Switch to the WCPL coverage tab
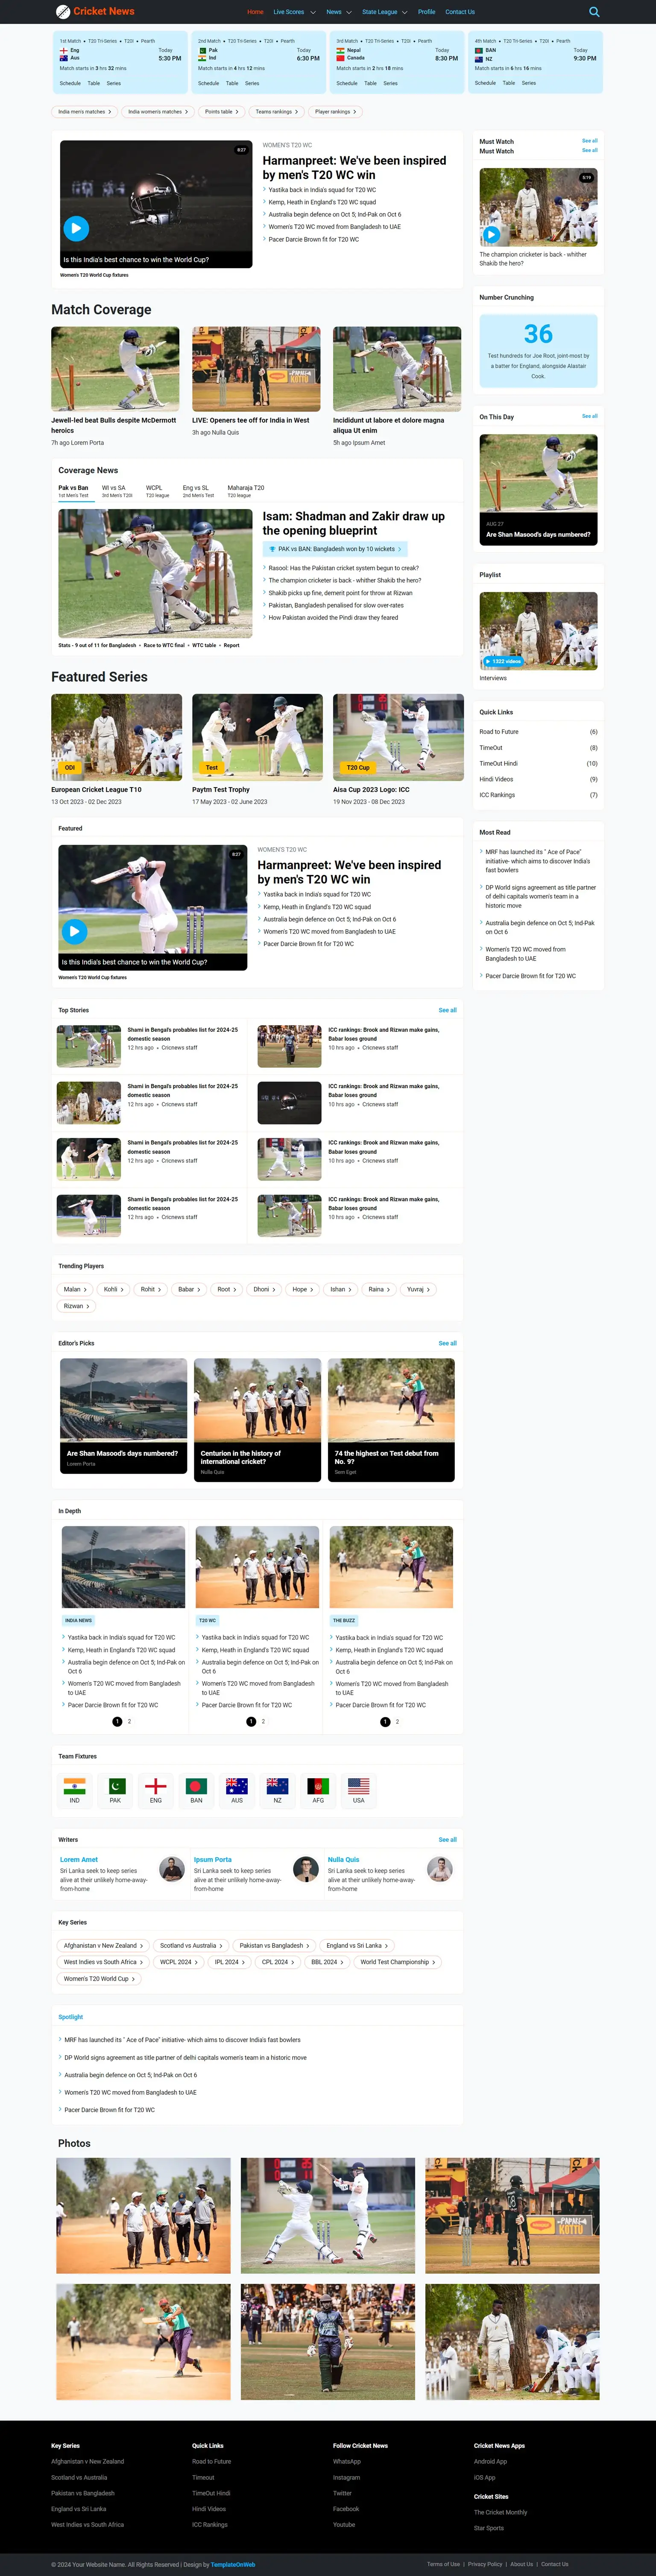The height and width of the screenshot is (2576, 656). [158, 491]
